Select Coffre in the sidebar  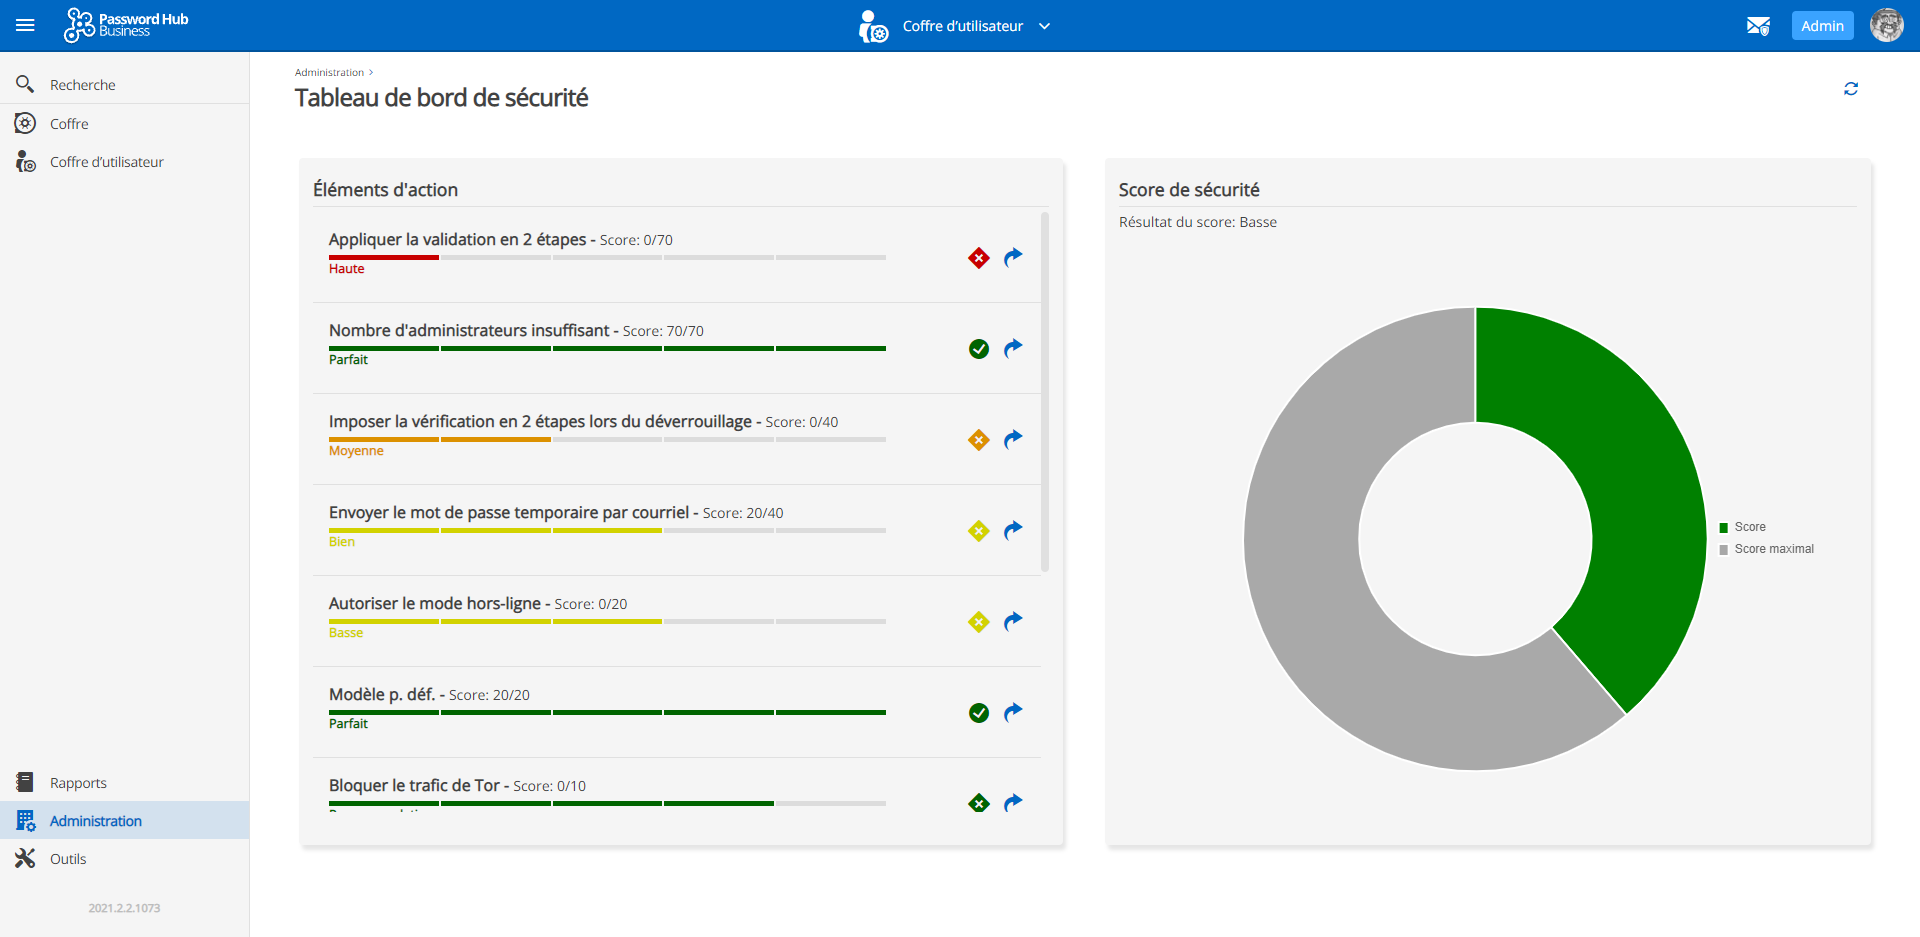click(x=69, y=124)
